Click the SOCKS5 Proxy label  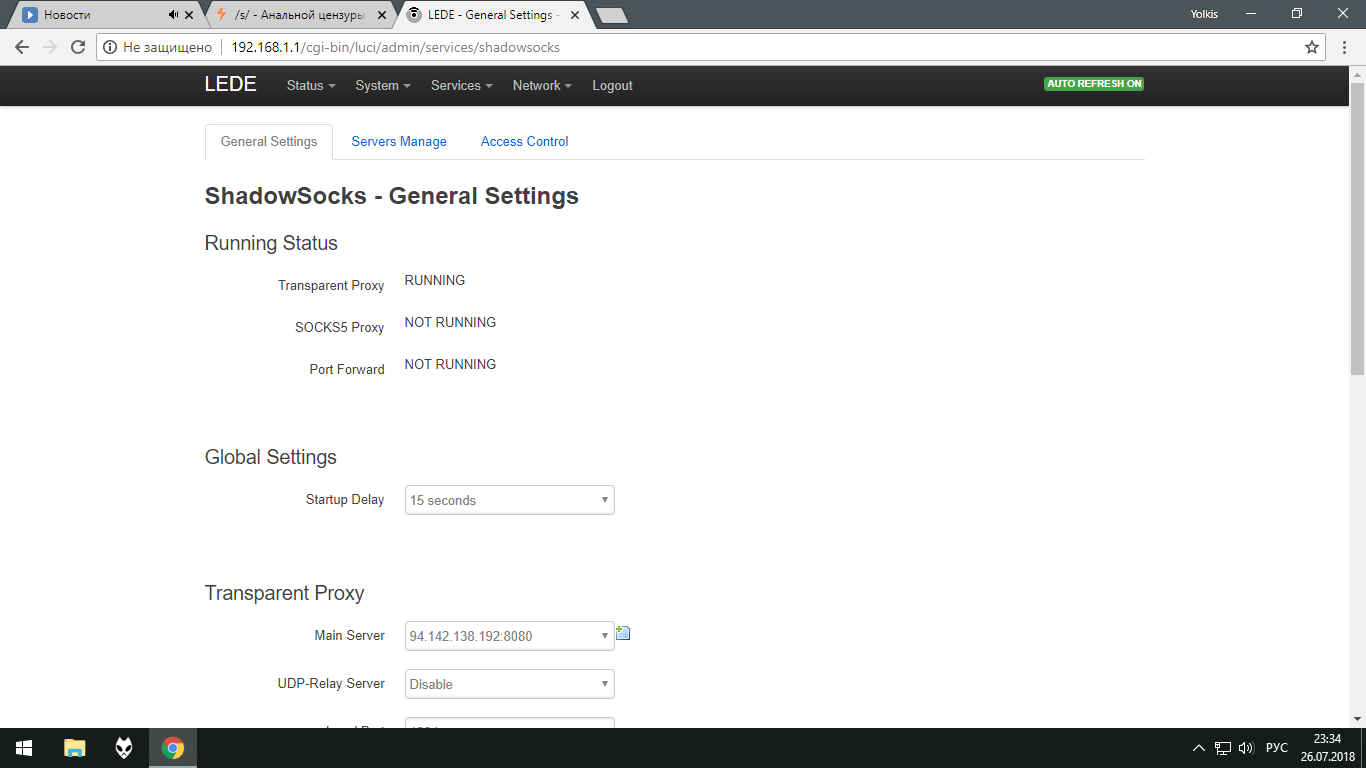coord(339,327)
